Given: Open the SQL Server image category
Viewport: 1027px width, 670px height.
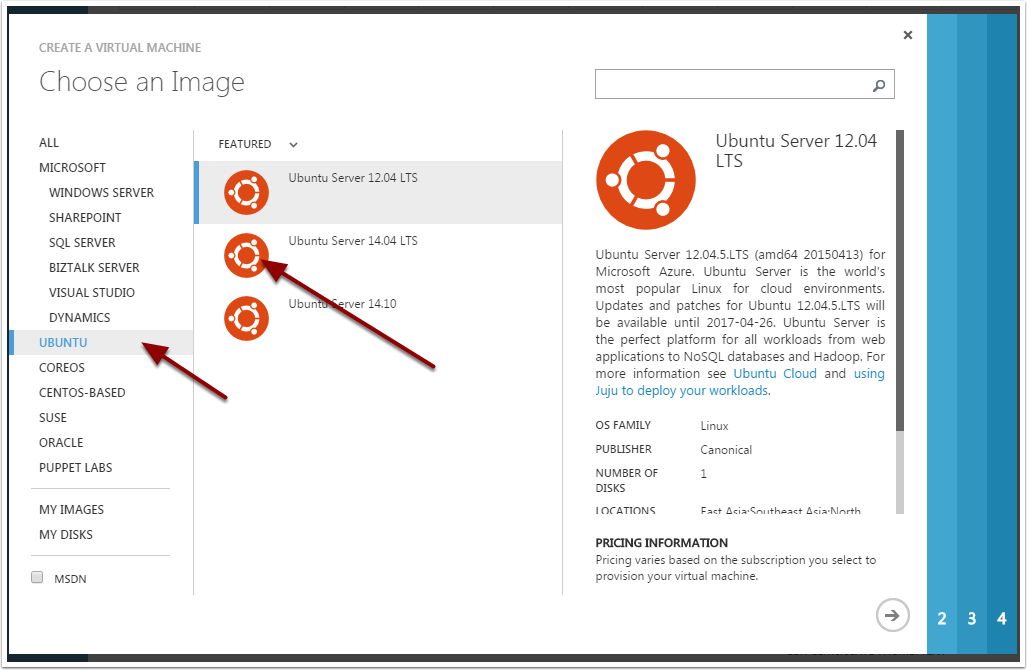Looking at the screenshot, I should (x=82, y=242).
